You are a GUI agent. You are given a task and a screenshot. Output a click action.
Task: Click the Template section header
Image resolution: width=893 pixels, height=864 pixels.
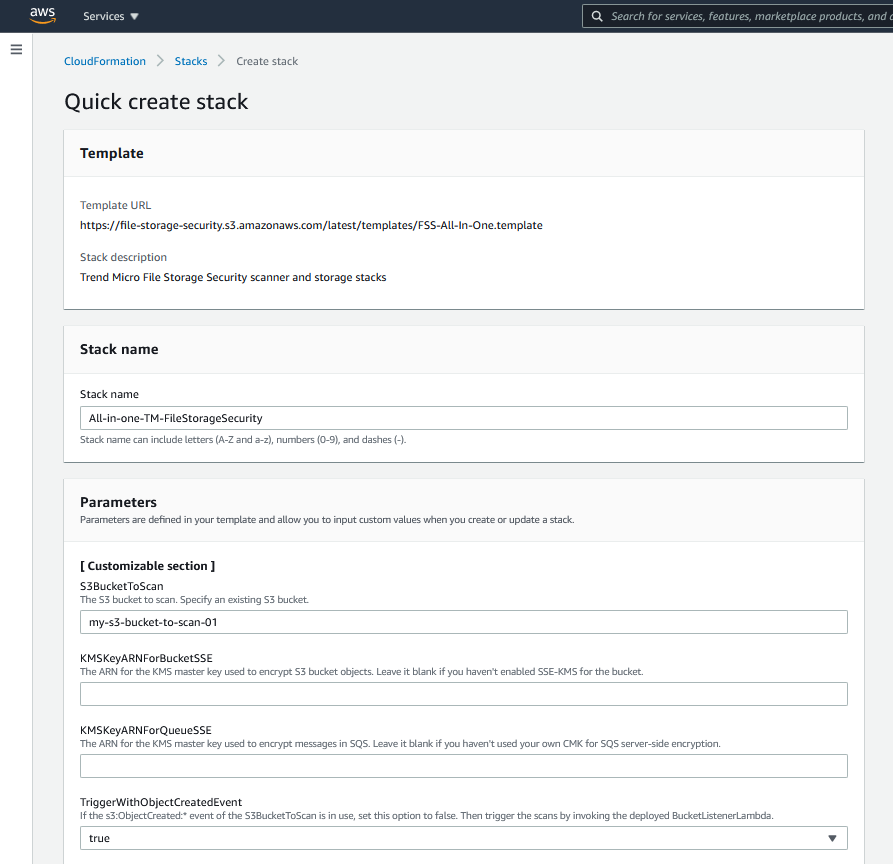click(112, 153)
